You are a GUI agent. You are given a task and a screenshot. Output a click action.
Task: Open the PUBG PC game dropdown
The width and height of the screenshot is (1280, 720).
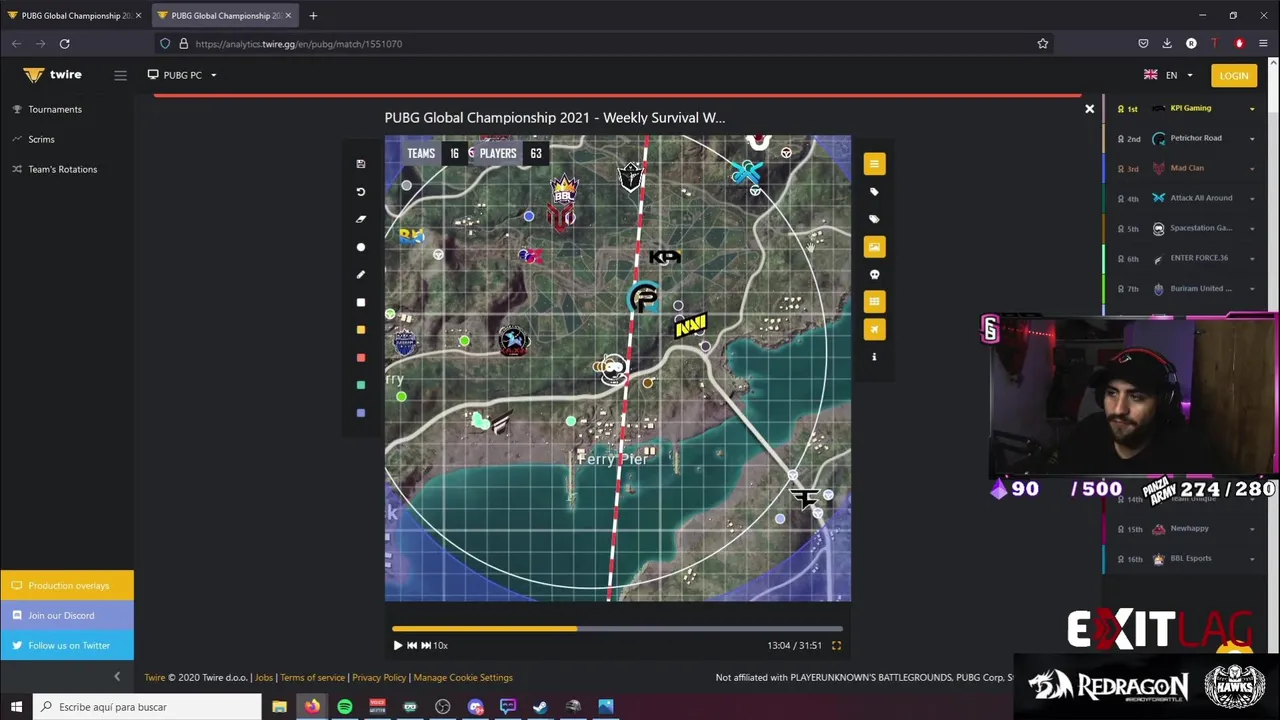tap(182, 75)
